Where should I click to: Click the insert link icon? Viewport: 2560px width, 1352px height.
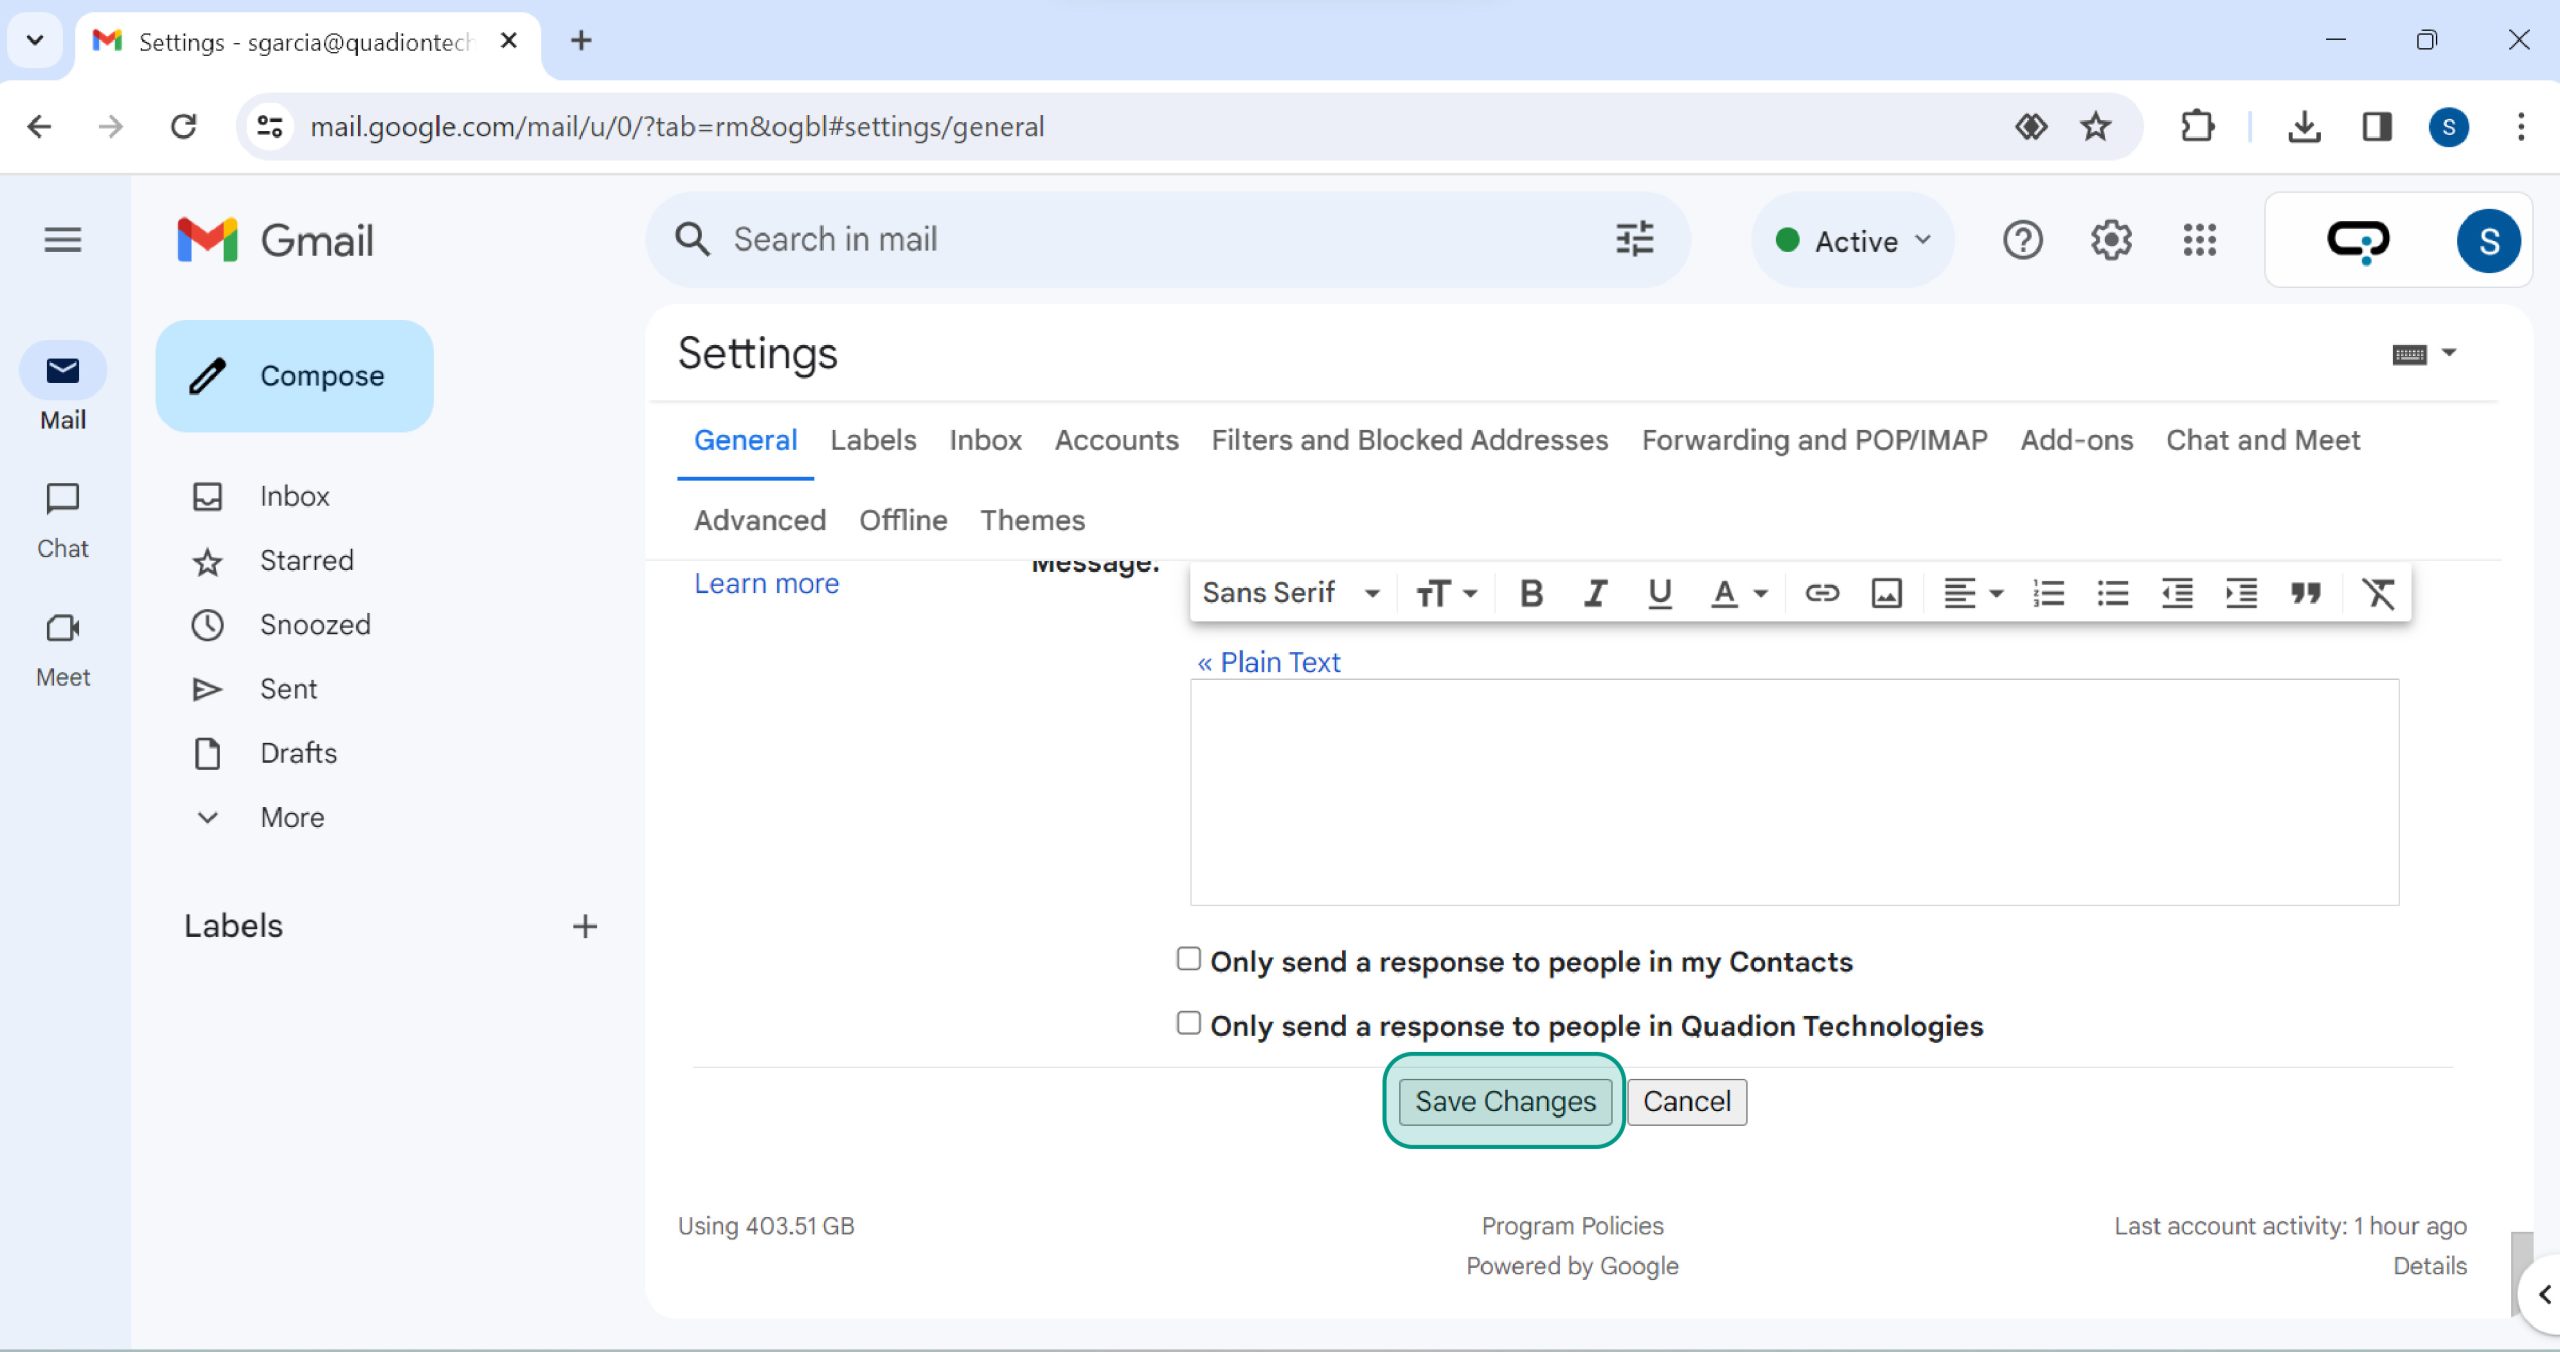[1821, 593]
